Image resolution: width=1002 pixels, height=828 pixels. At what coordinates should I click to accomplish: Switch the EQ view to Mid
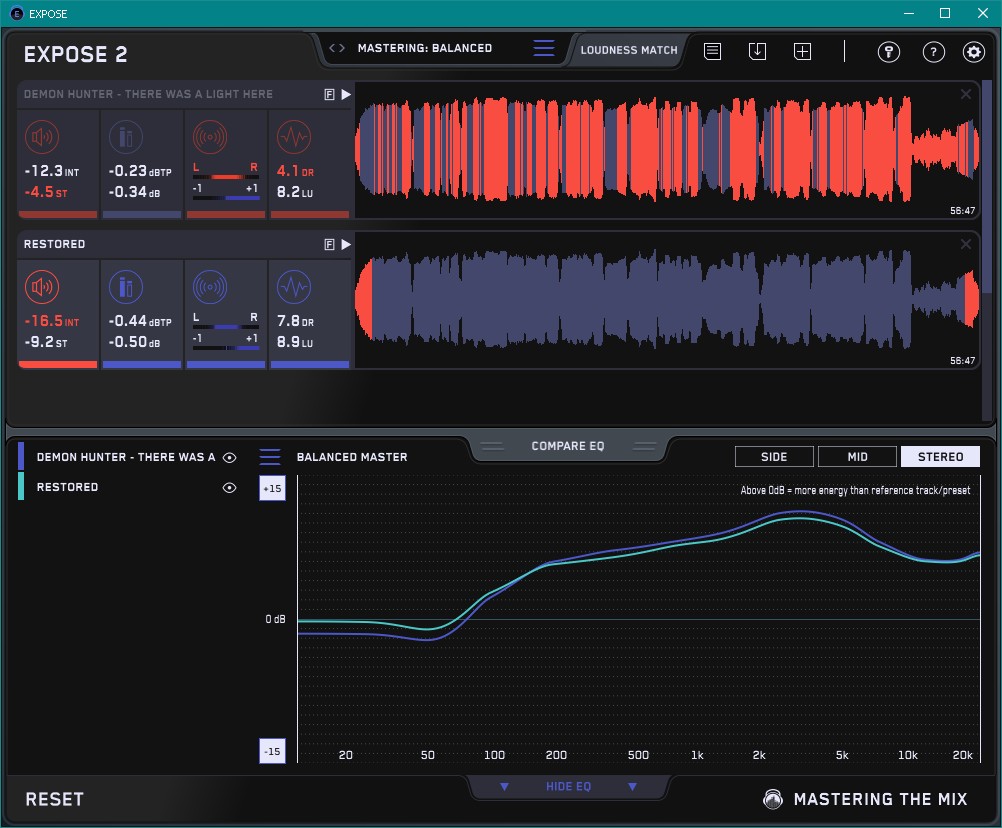[x=857, y=457]
